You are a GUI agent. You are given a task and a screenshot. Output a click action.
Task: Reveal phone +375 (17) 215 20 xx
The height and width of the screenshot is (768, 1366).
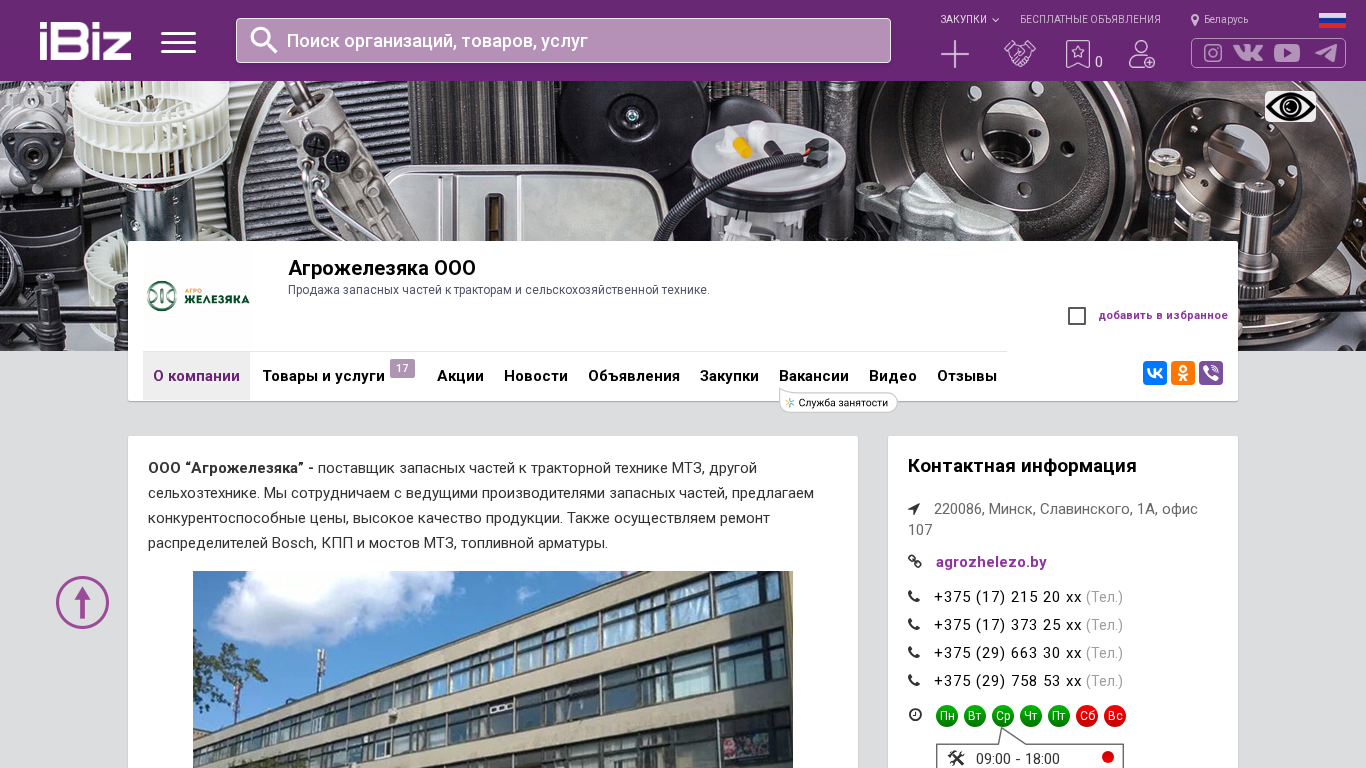tap(1008, 597)
